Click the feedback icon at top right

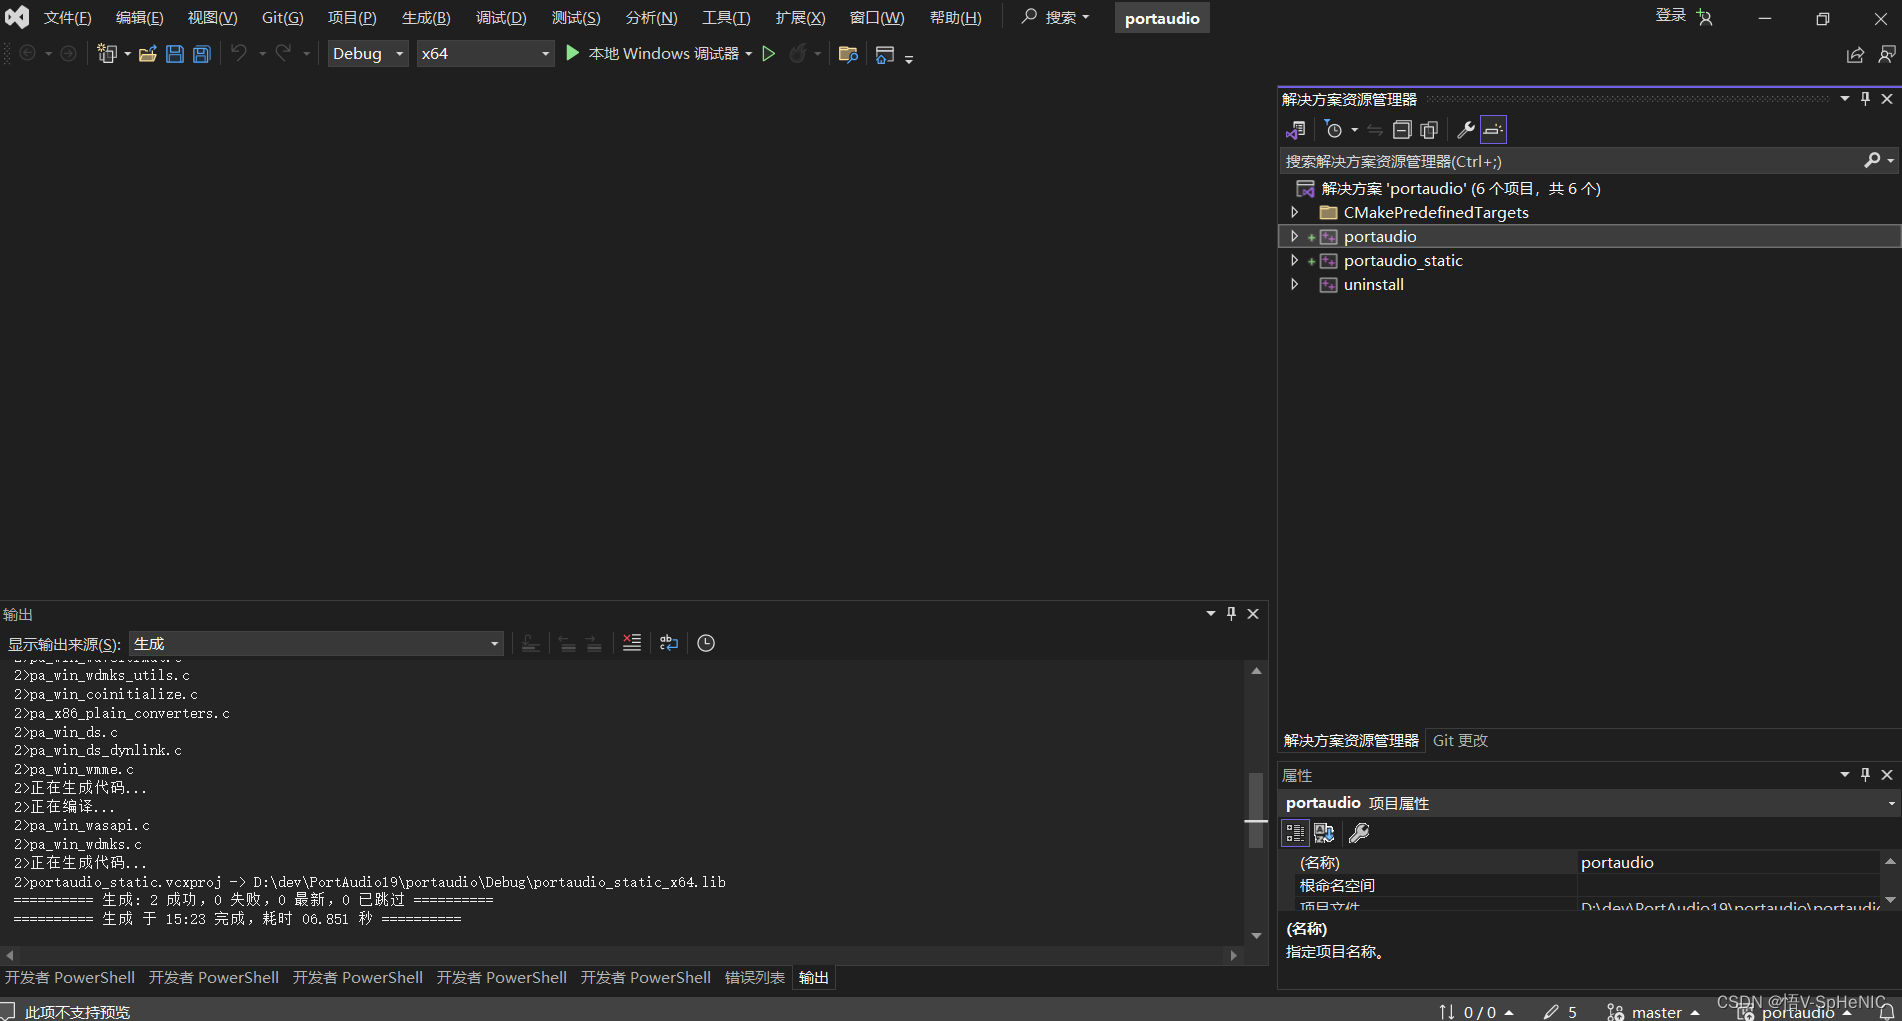pos(1886,55)
